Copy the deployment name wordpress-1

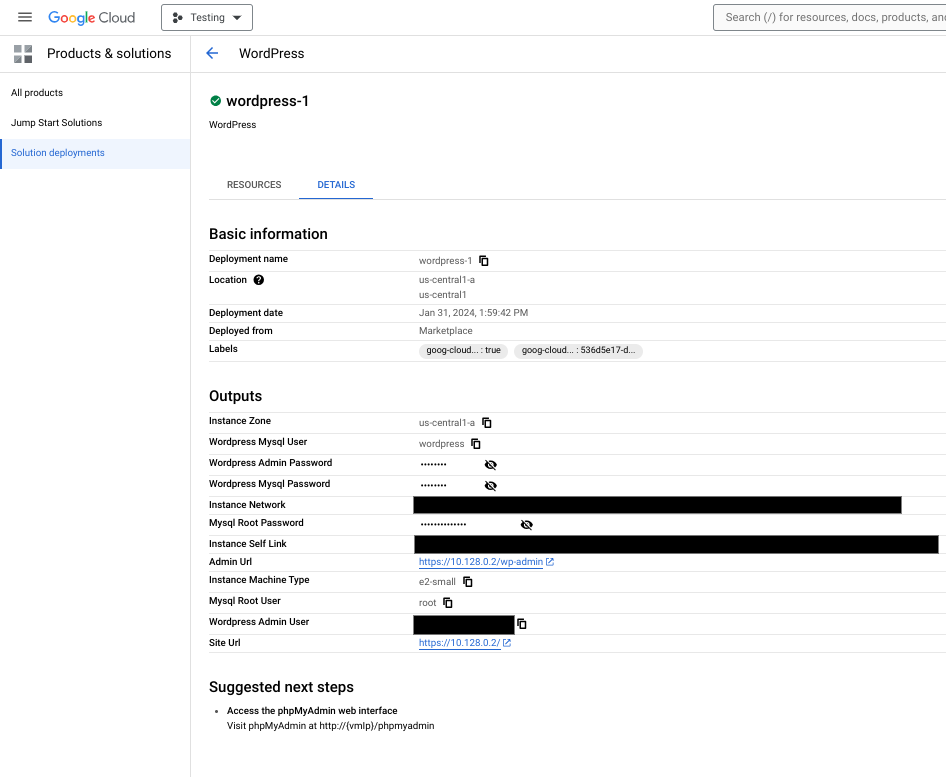click(484, 261)
